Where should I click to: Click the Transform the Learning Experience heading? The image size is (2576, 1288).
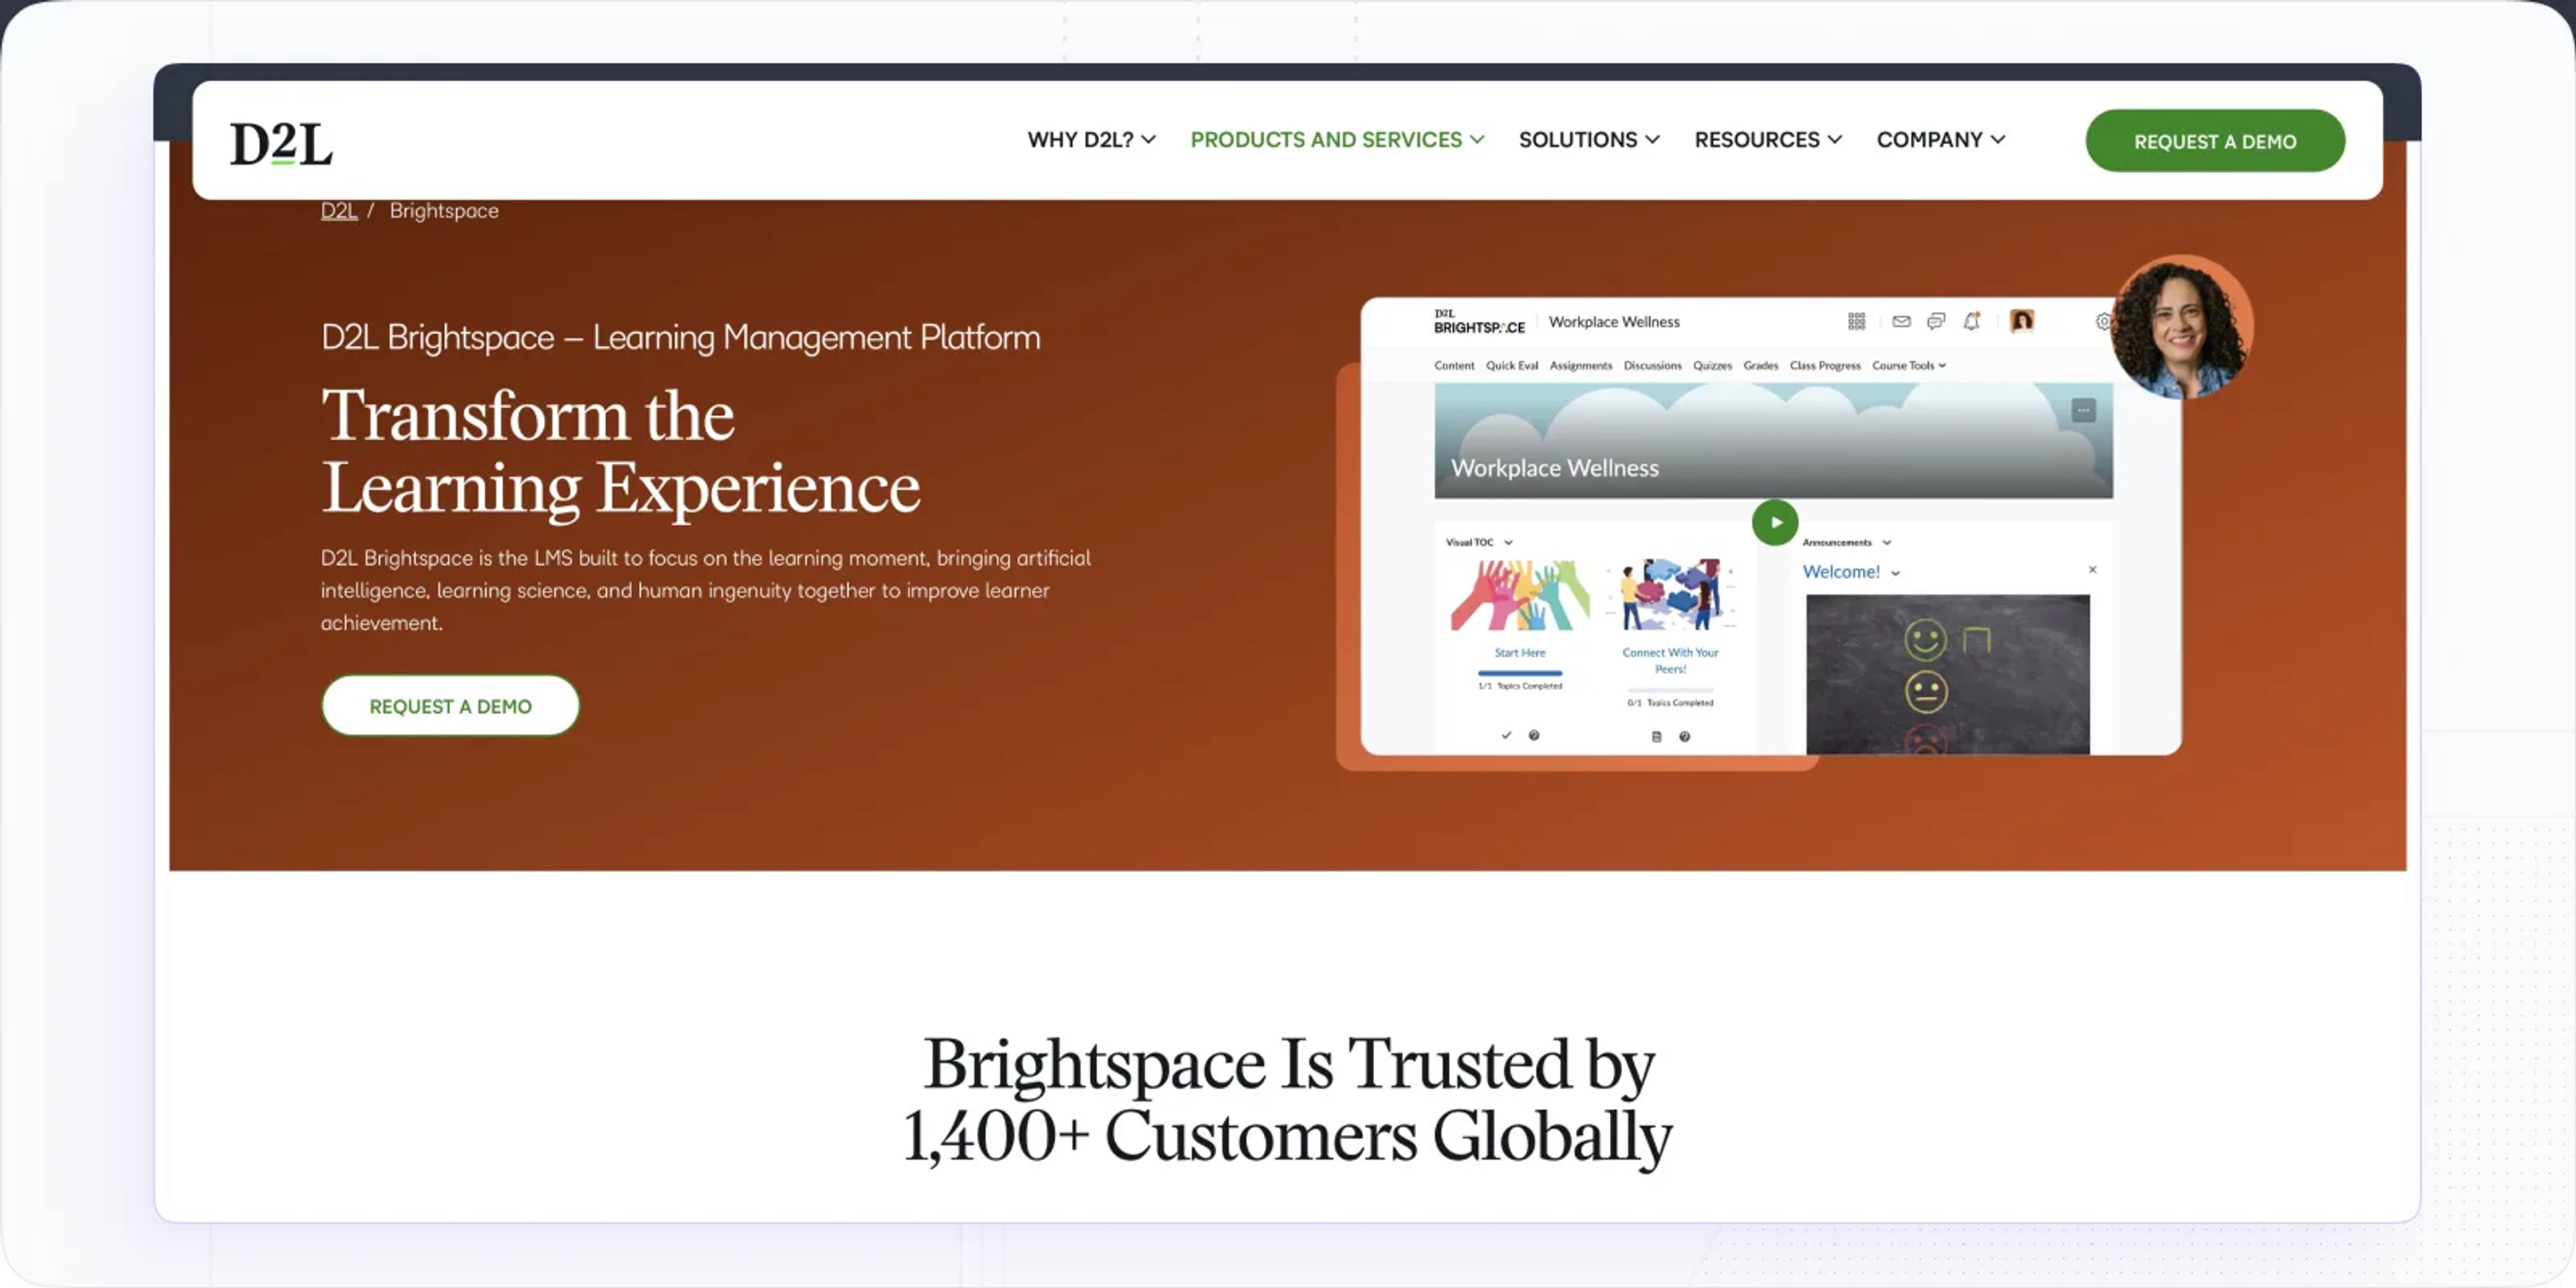pyautogui.click(x=620, y=452)
